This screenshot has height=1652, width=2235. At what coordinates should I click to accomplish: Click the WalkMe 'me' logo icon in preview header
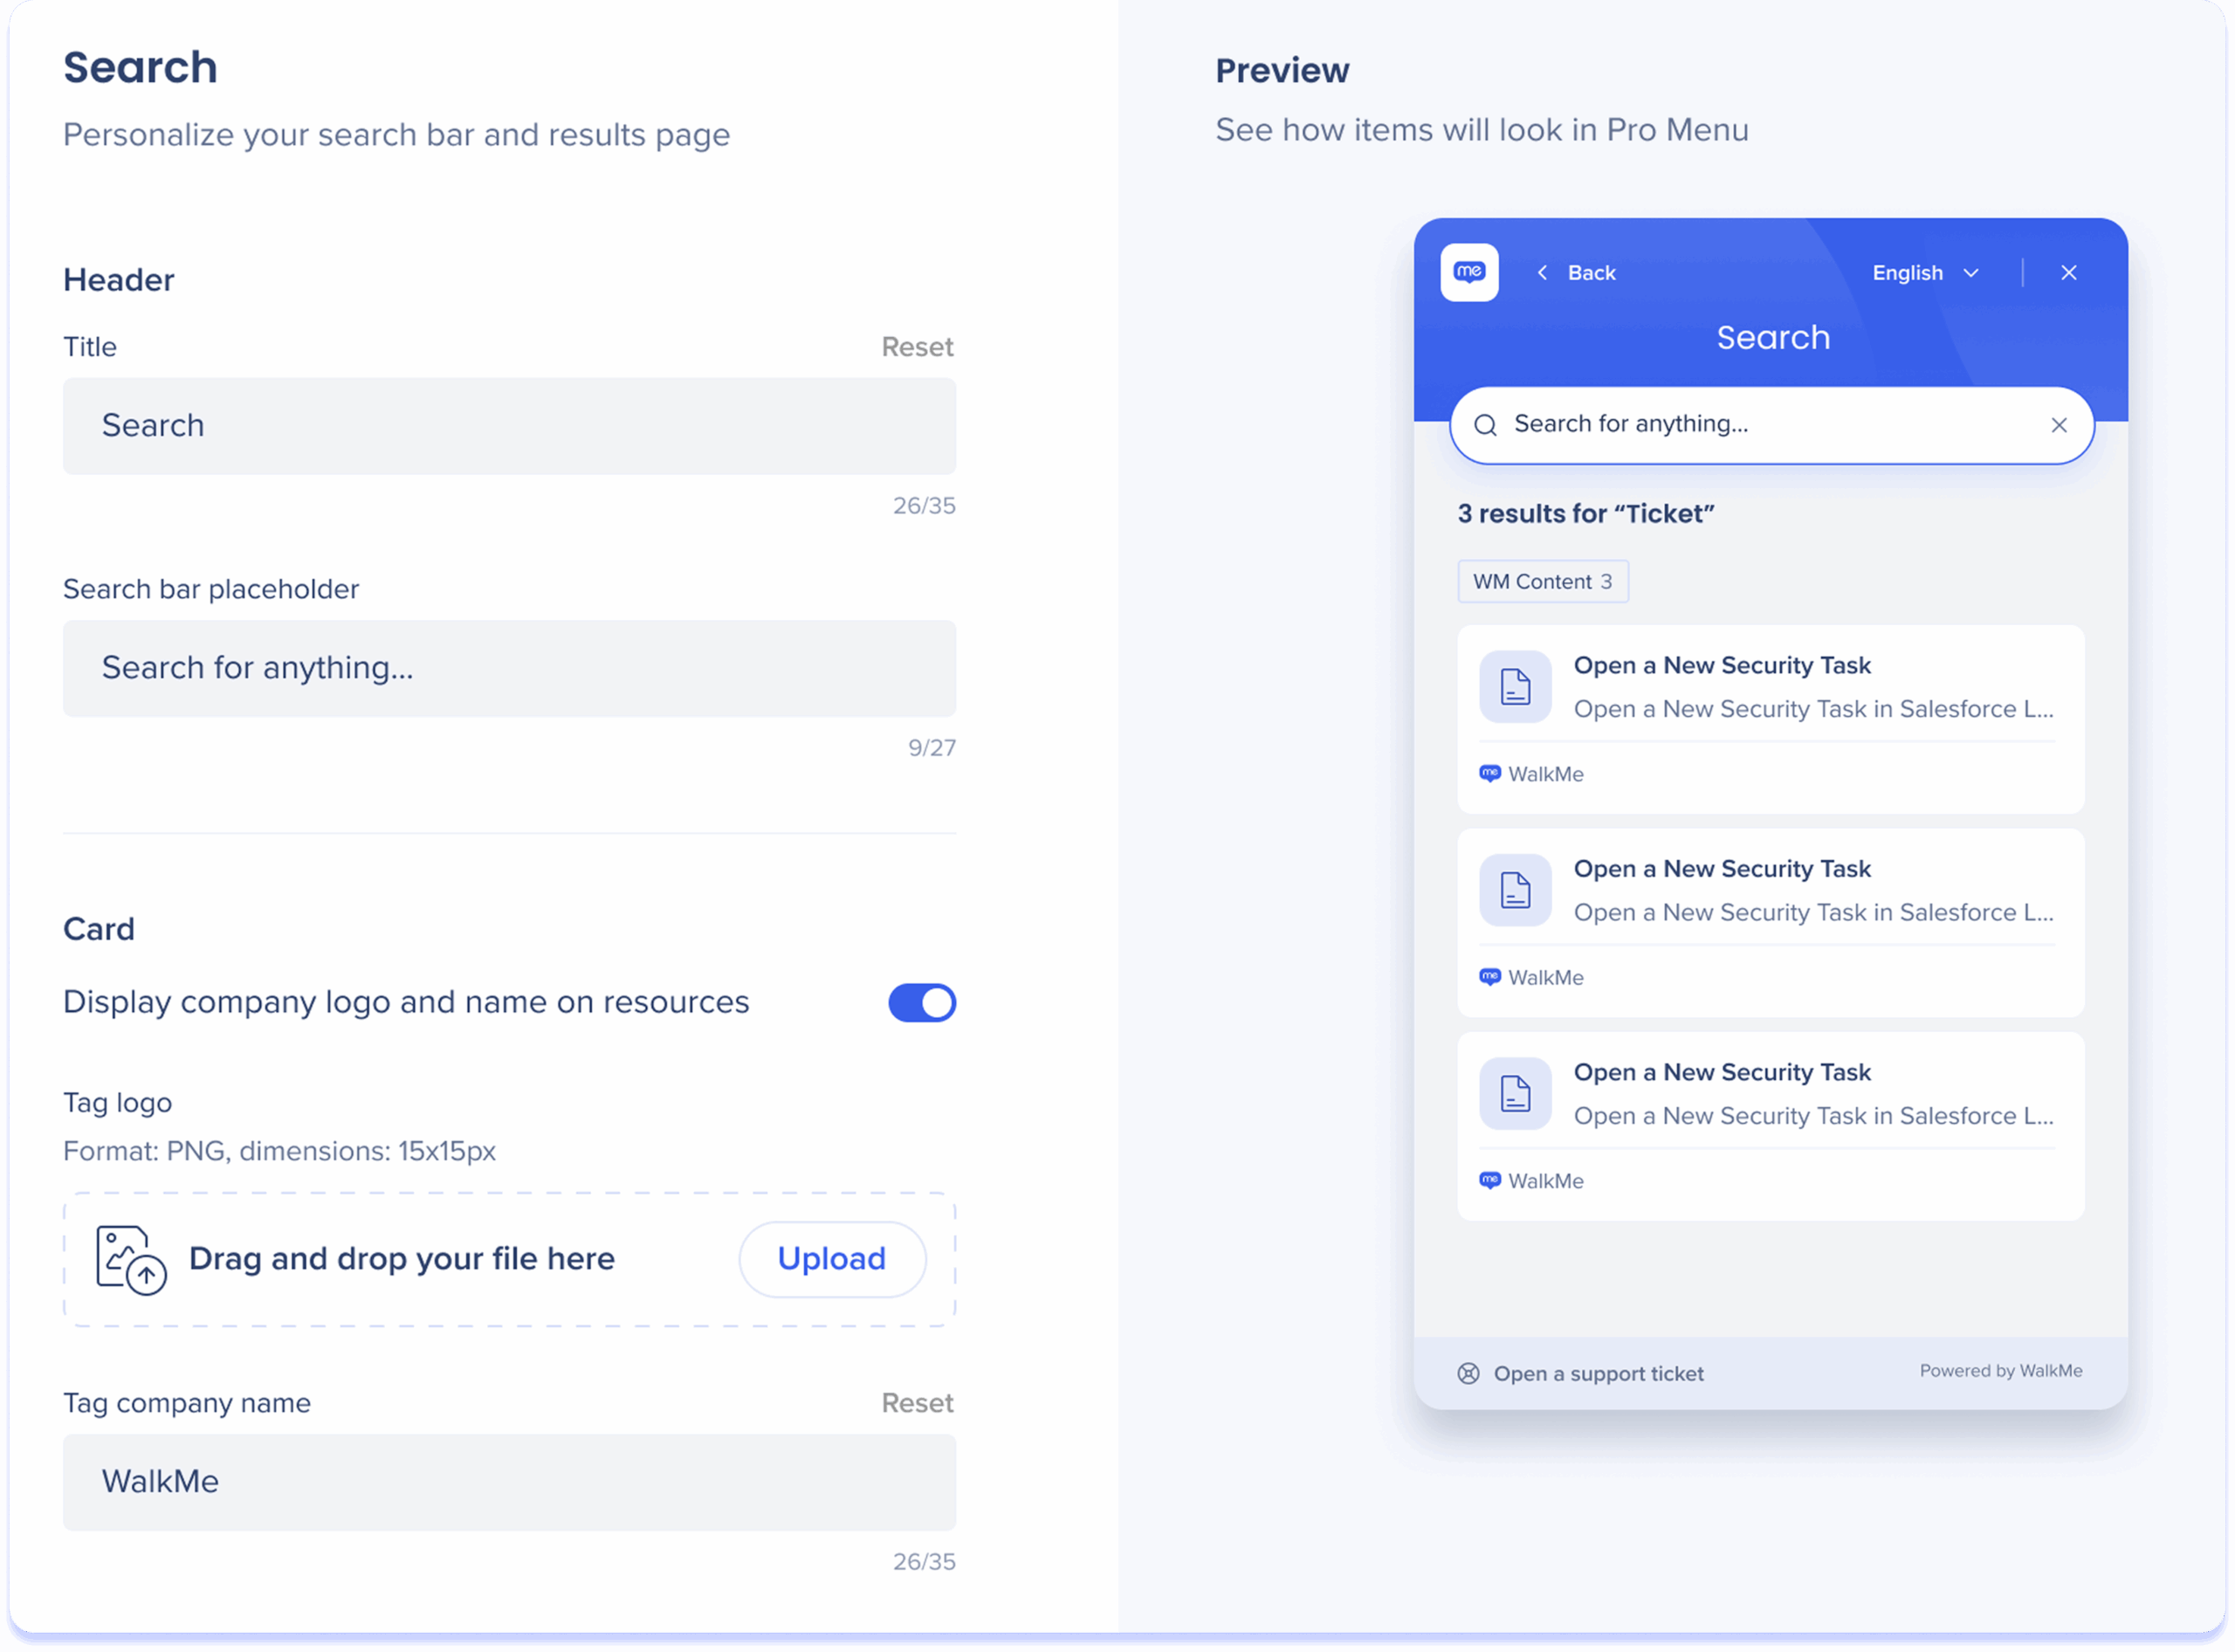(1469, 272)
